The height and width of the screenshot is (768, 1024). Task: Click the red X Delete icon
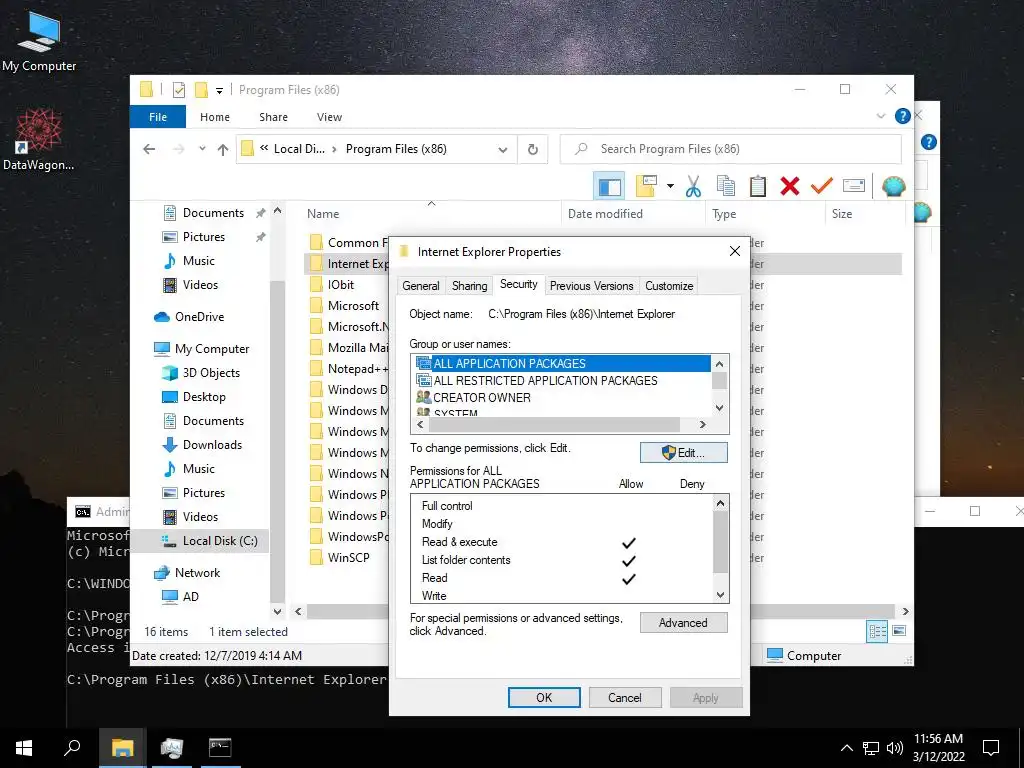pos(790,186)
